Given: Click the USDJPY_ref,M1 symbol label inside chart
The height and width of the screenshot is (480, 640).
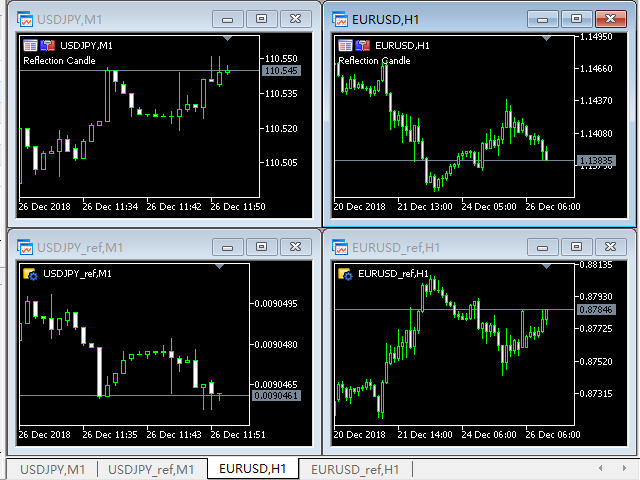Looking at the screenshot, I should coord(77,274).
